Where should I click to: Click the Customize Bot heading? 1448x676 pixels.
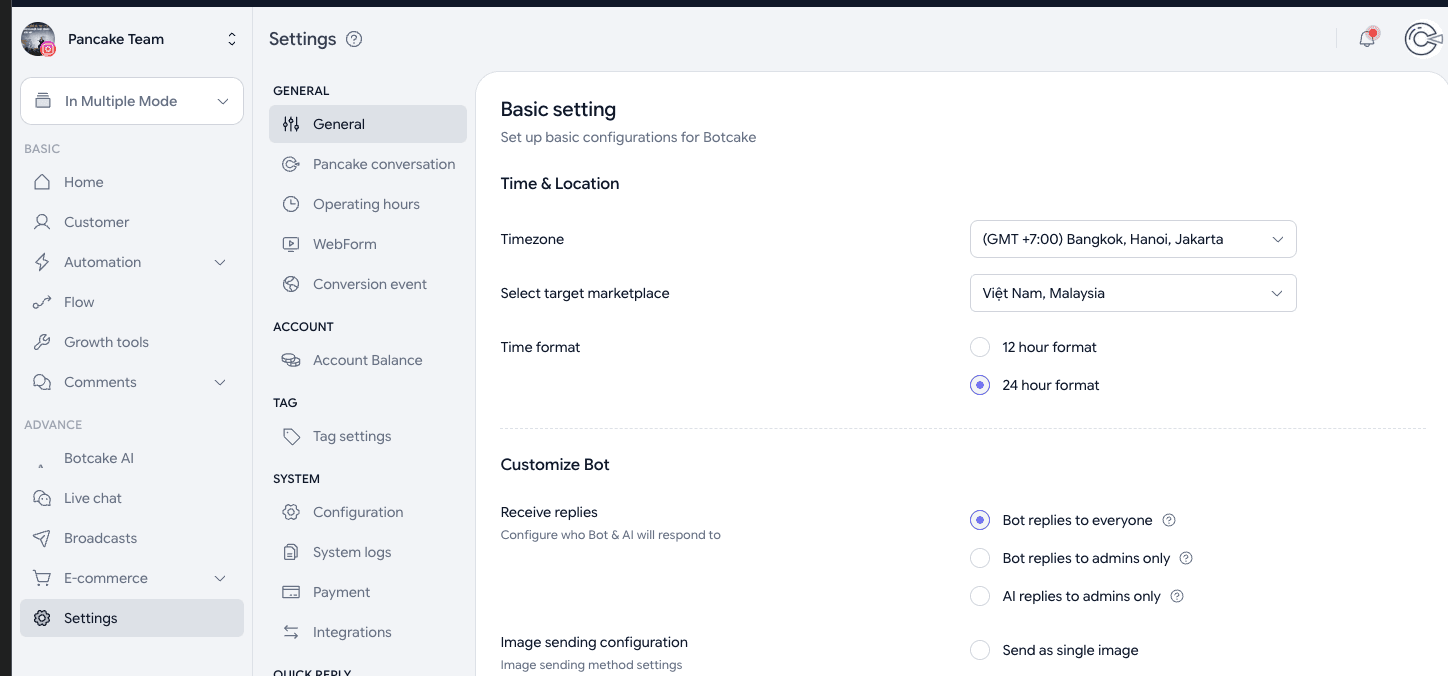(x=555, y=464)
